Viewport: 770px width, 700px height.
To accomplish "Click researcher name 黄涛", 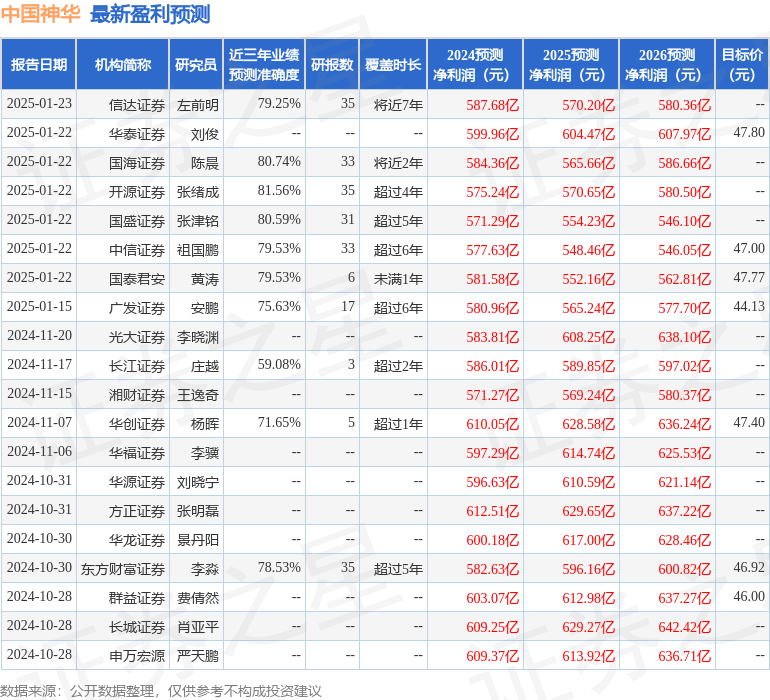I will (205, 279).
